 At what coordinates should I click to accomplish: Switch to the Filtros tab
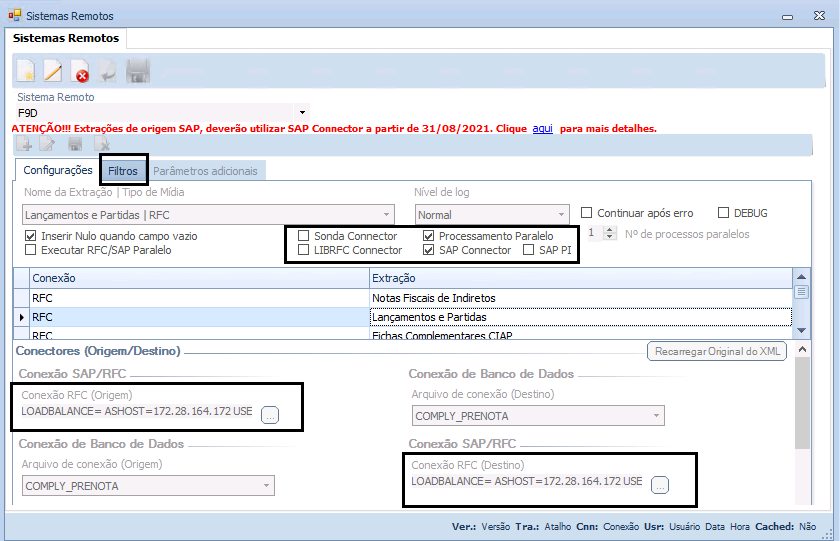tap(123, 171)
